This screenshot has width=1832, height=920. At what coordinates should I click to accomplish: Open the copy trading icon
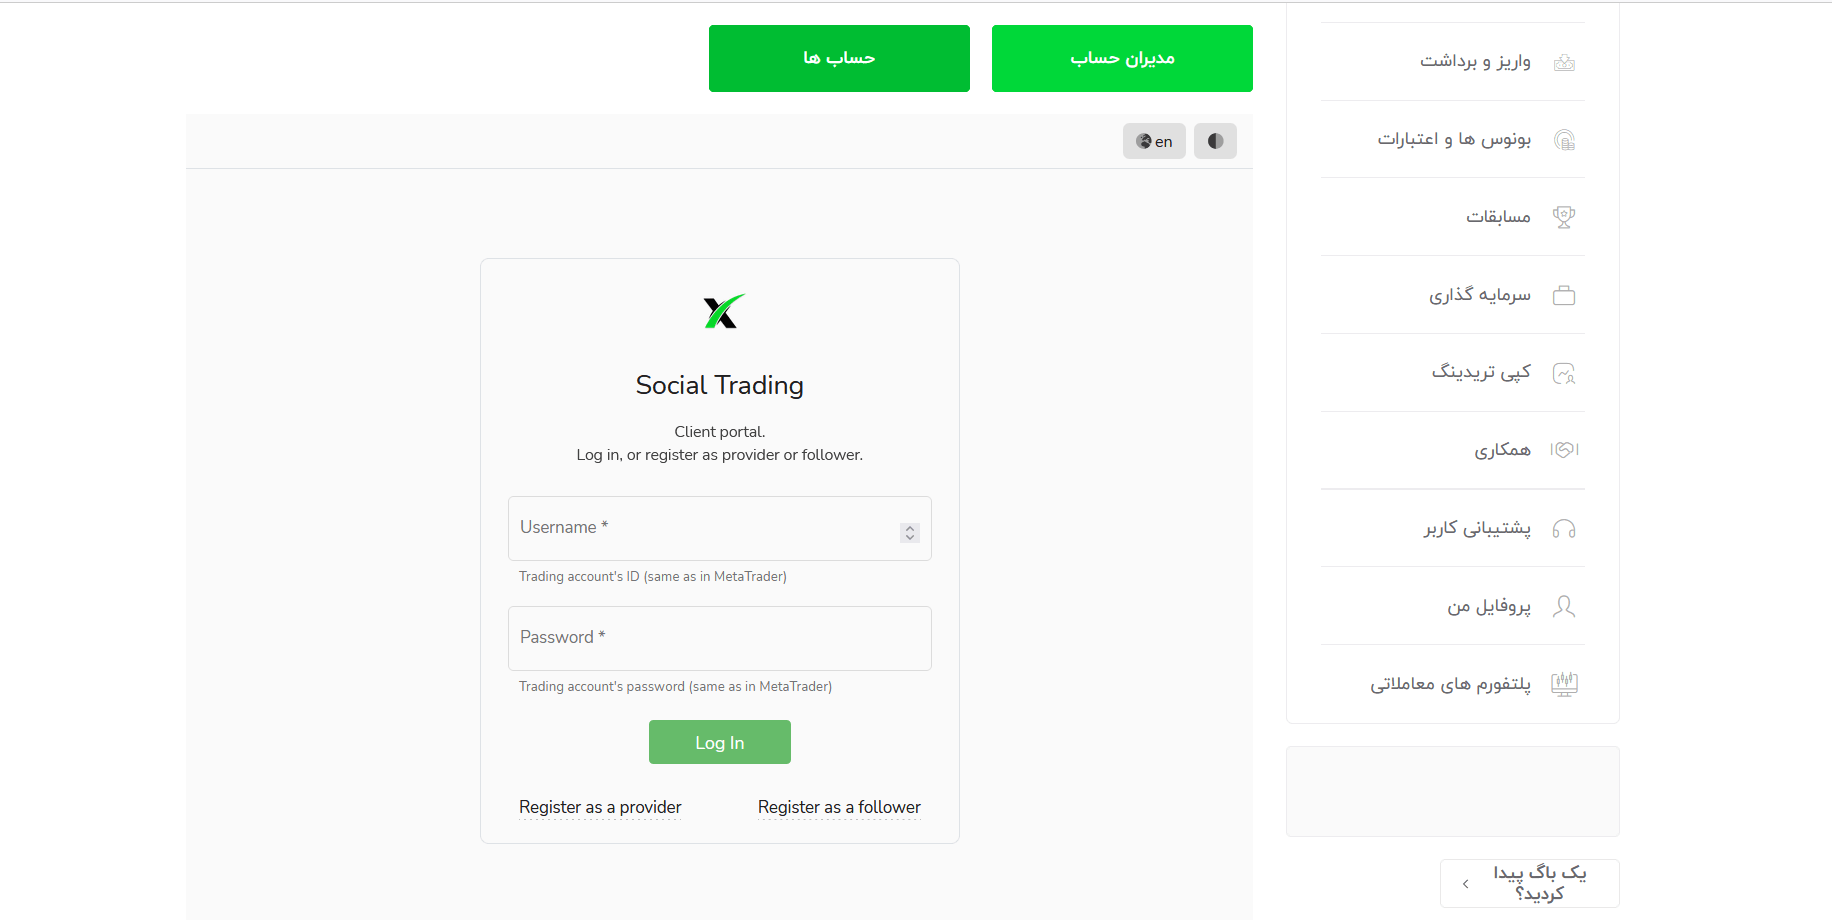pos(1564,373)
